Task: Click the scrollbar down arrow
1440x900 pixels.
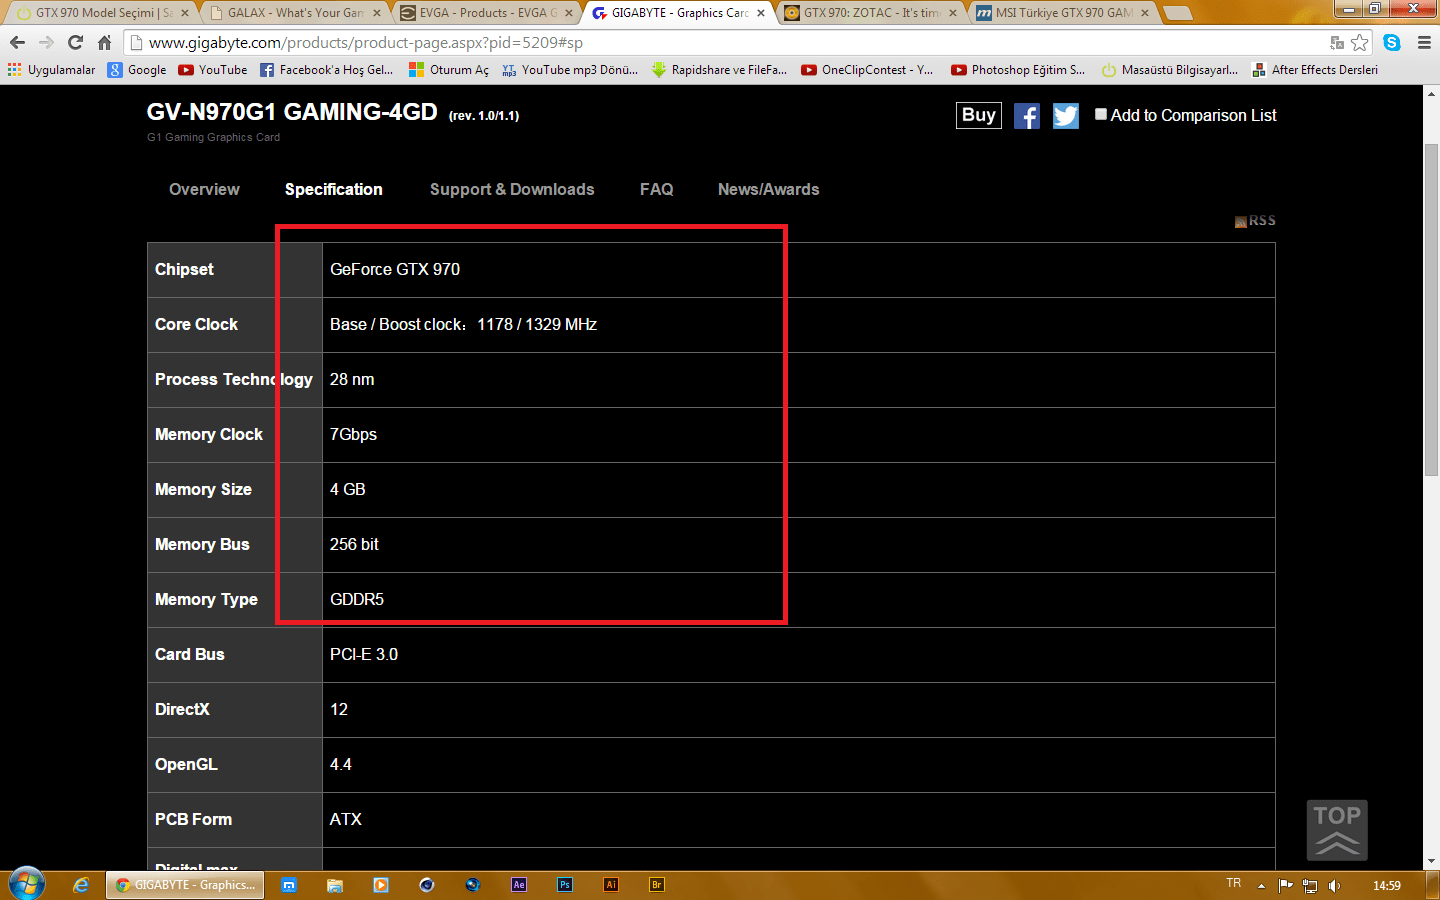Action: [x=1431, y=861]
